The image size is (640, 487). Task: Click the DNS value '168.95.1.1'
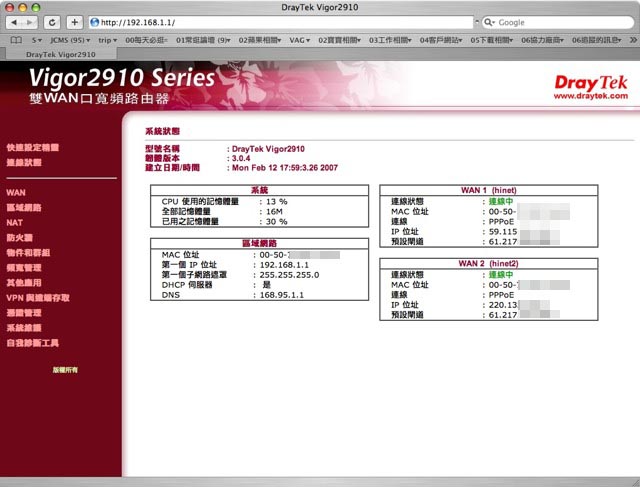pyautogui.click(x=282, y=295)
